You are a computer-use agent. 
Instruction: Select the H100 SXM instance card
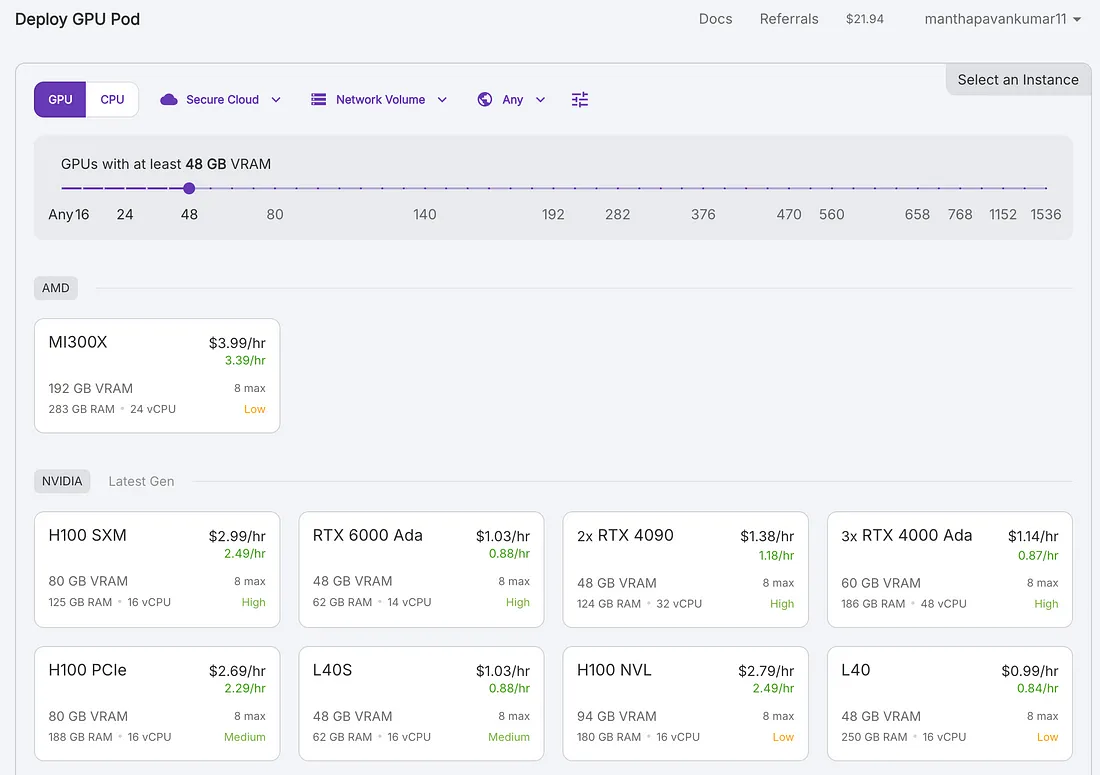click(x=157, y=570)
